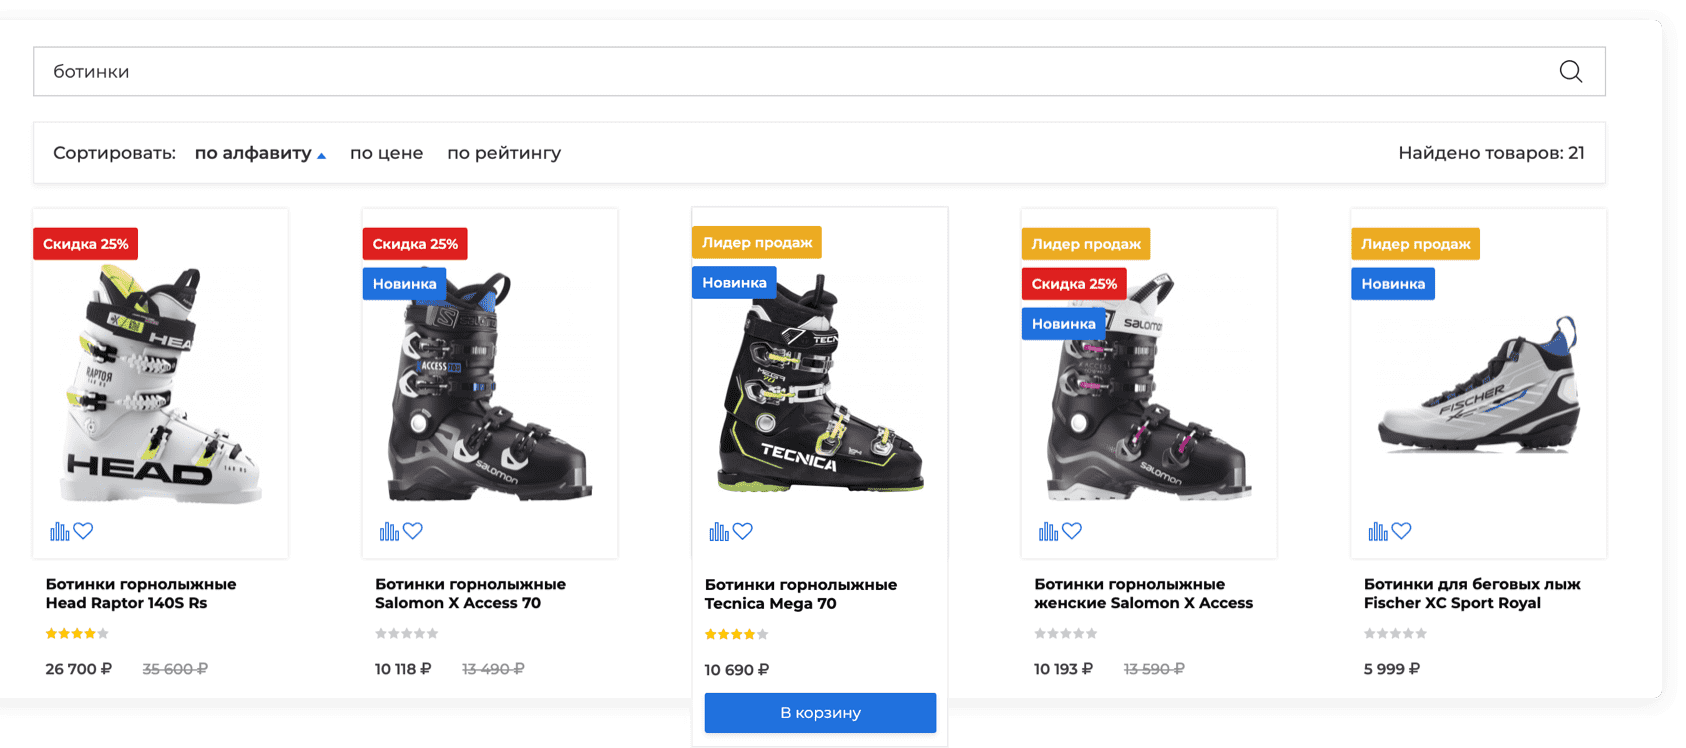Toggle alphabetical sort direction arrow
The width and height of the screenshot is (1686, 748).
(322, 155)
